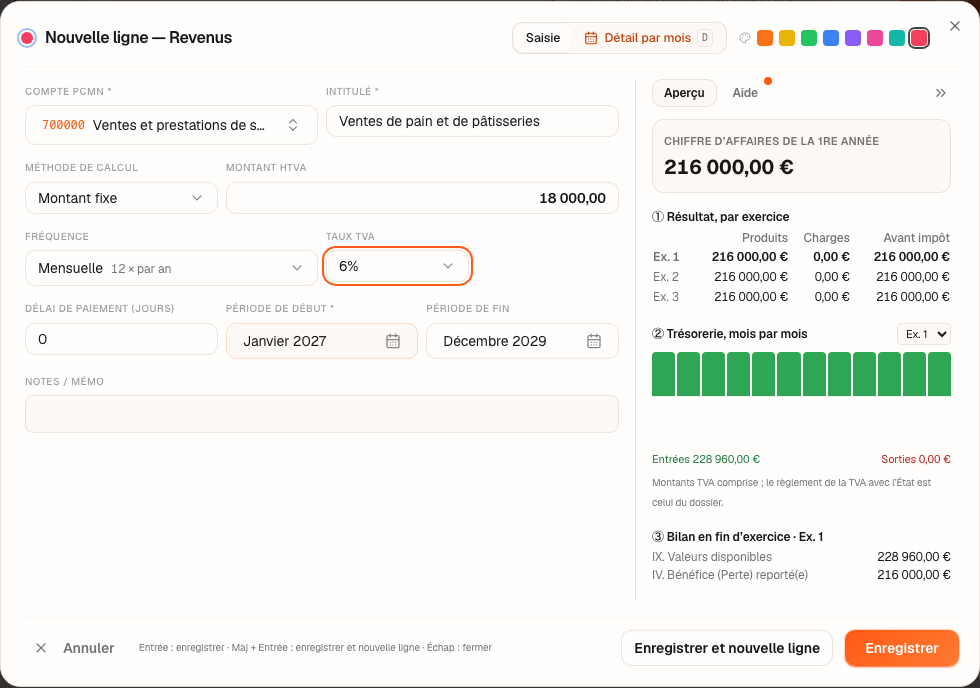The width and height of the screenshot is (980, 688).
Task: Switch to the Saisie view
Action: pos(542,38)
